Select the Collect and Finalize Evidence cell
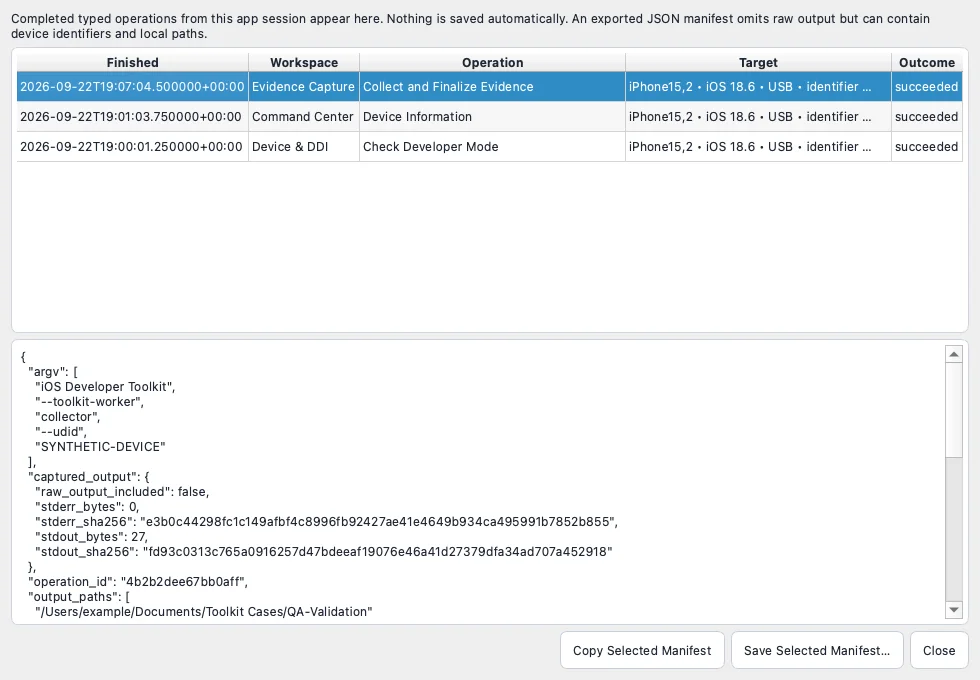980x680 pixels. pos(492,86)
